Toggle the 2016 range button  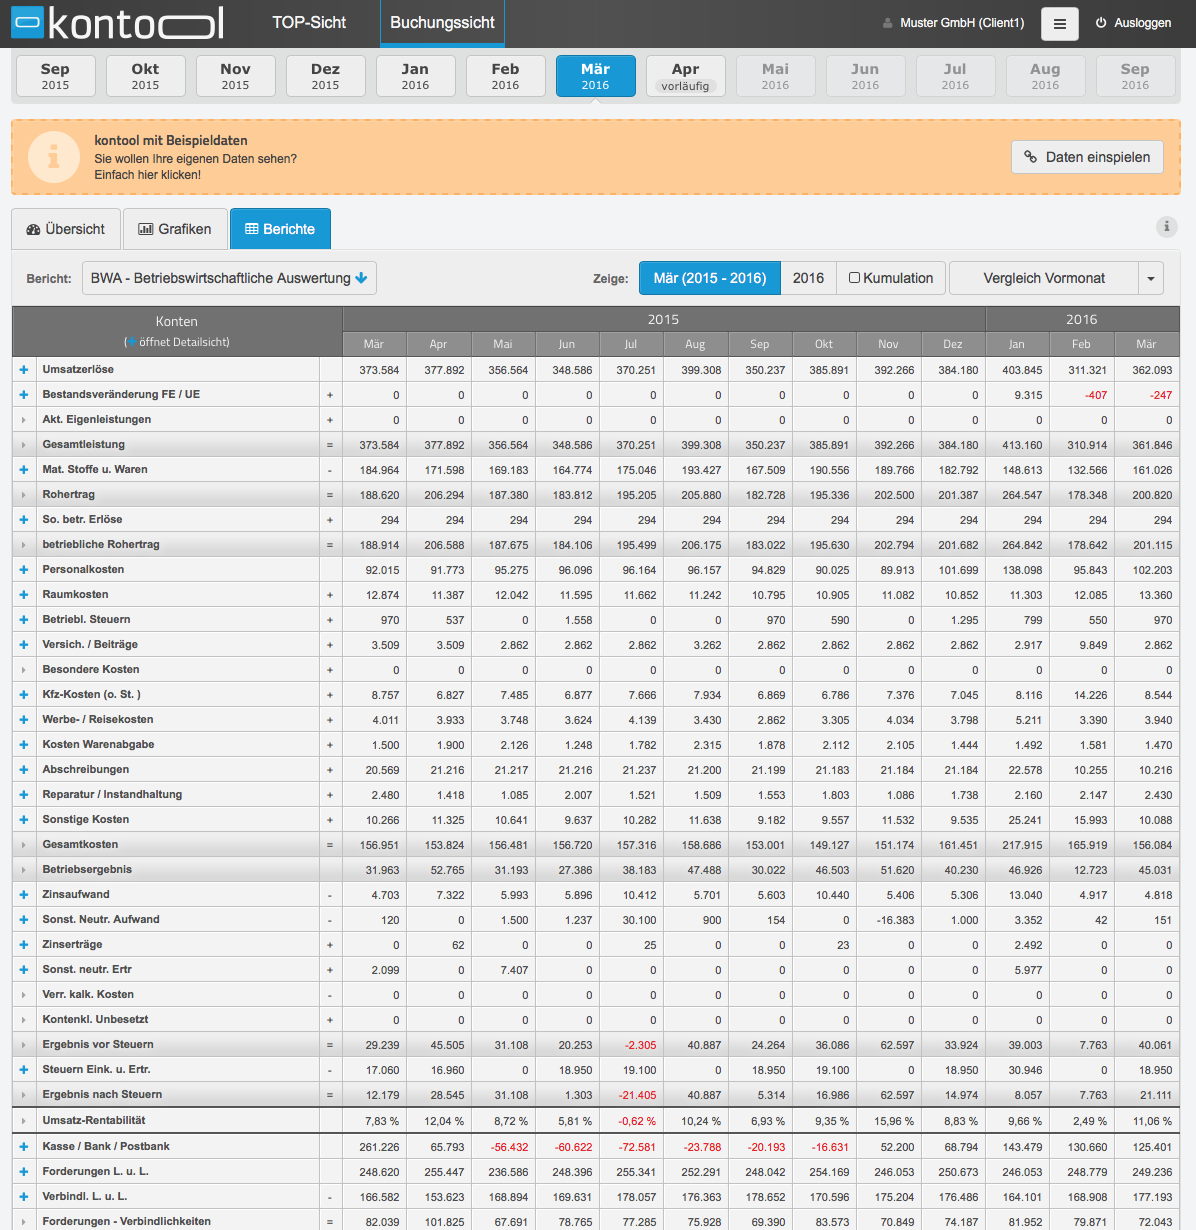coord(808,278)
